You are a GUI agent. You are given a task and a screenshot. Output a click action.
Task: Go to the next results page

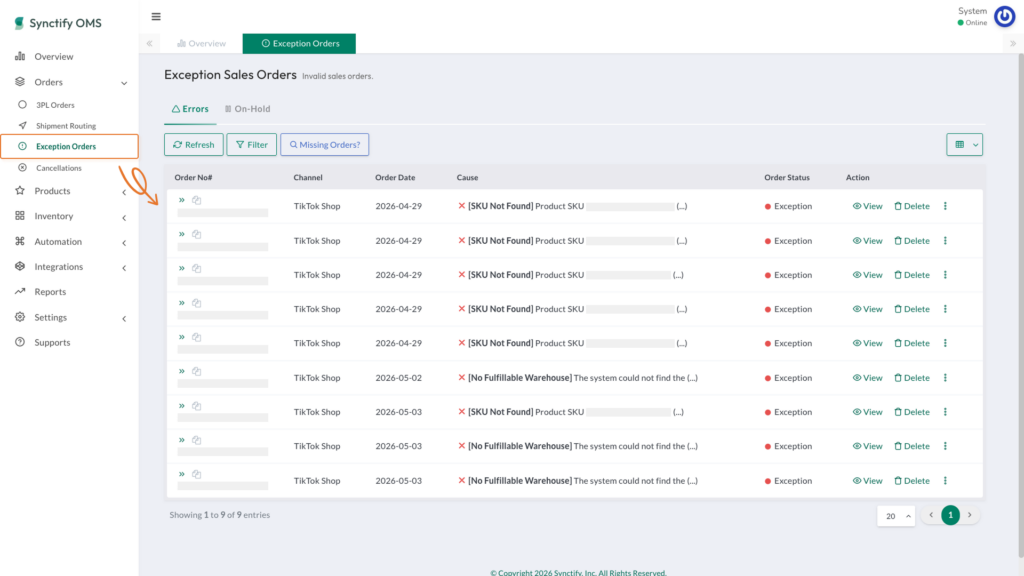pyautogui.click(x=970, y=515)
